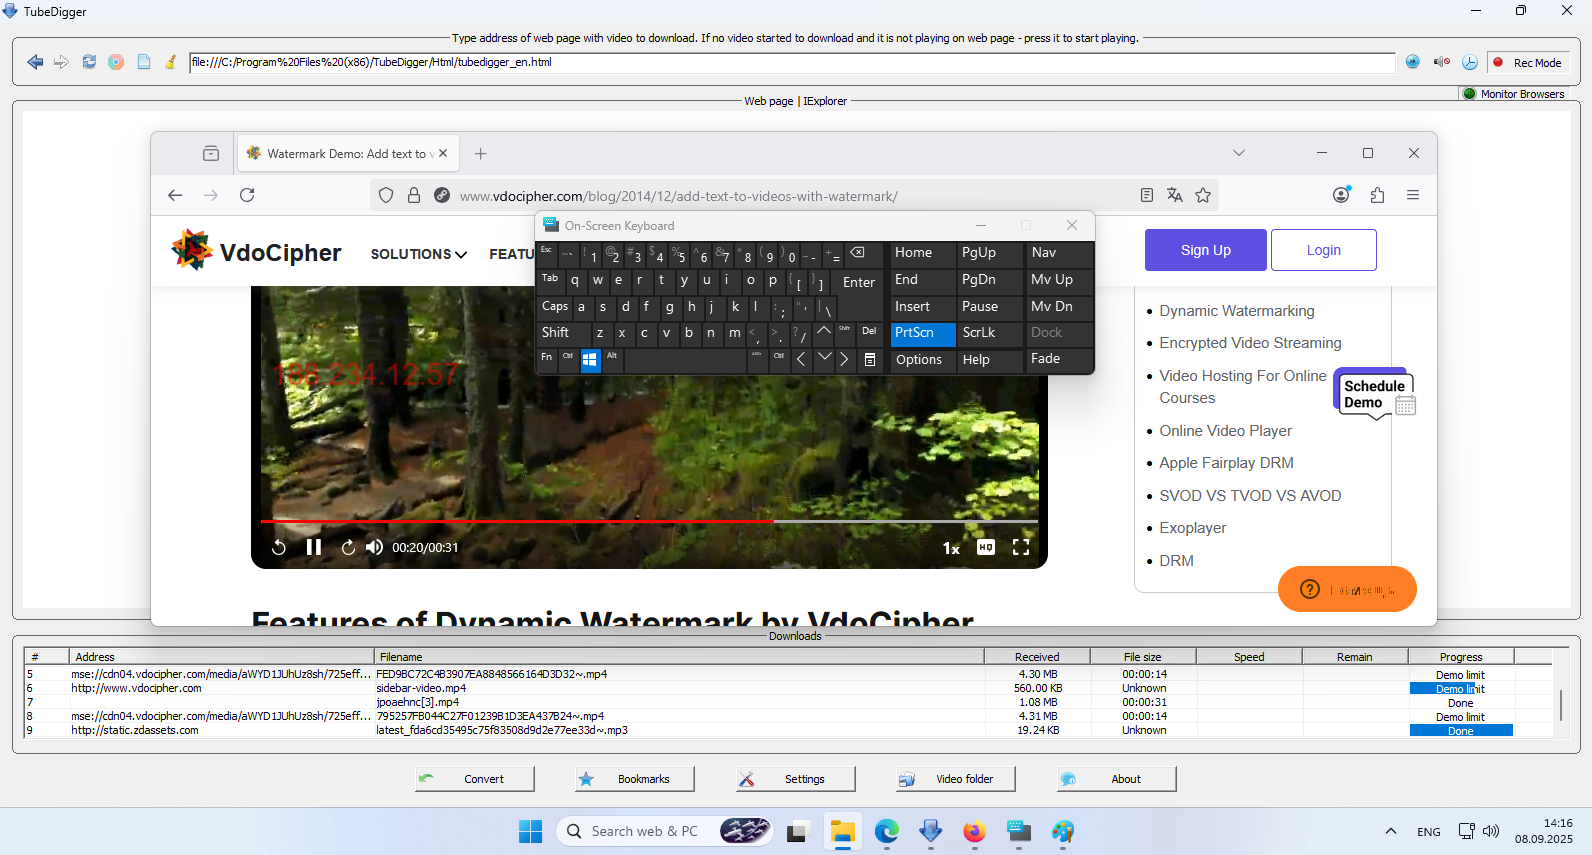Click the Login button
The image size is (1592, 855).
(x=1324, y=250)
